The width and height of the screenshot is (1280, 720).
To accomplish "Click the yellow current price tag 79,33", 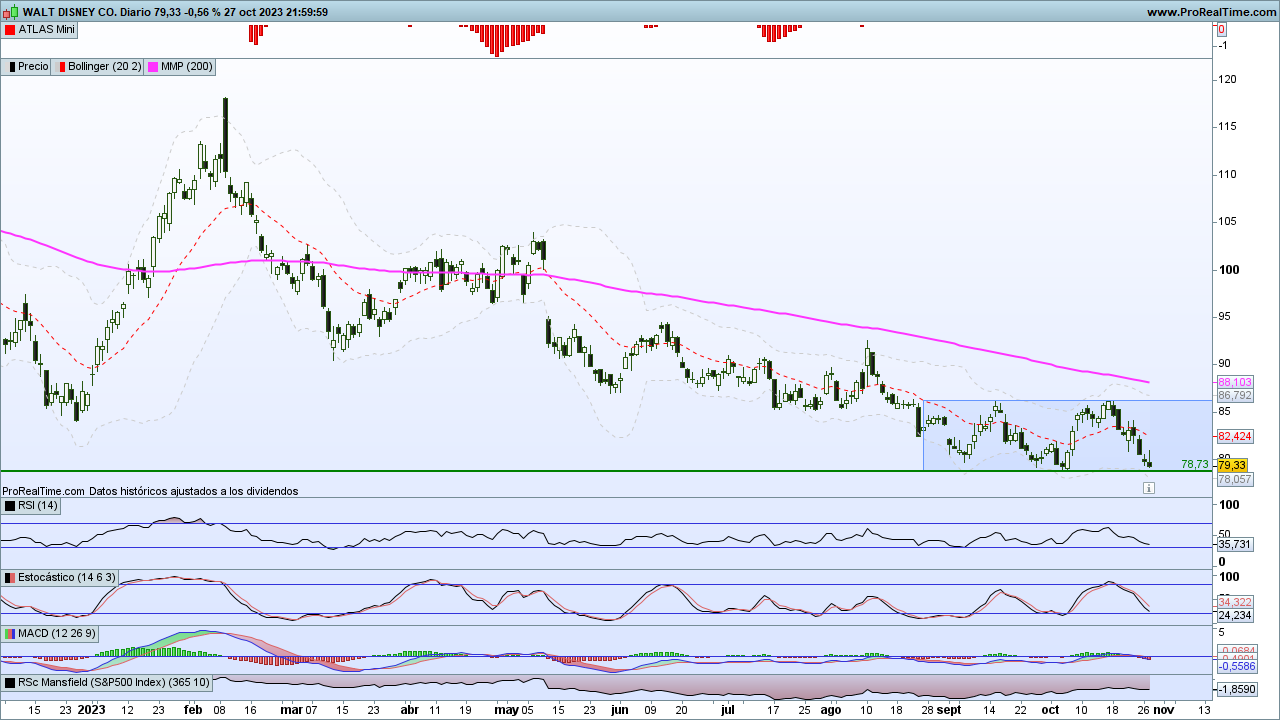I will (1232, 465).
